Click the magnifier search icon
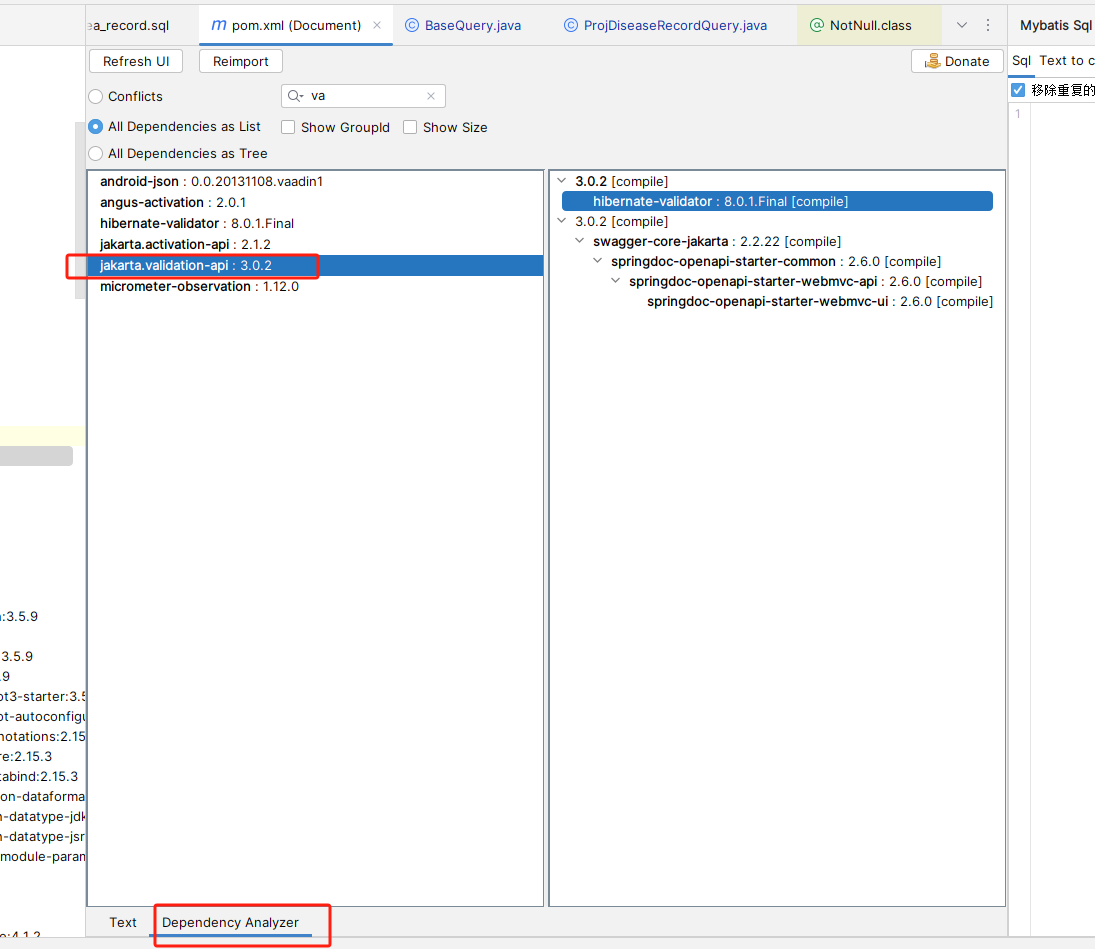 click(x=295, y=96)
